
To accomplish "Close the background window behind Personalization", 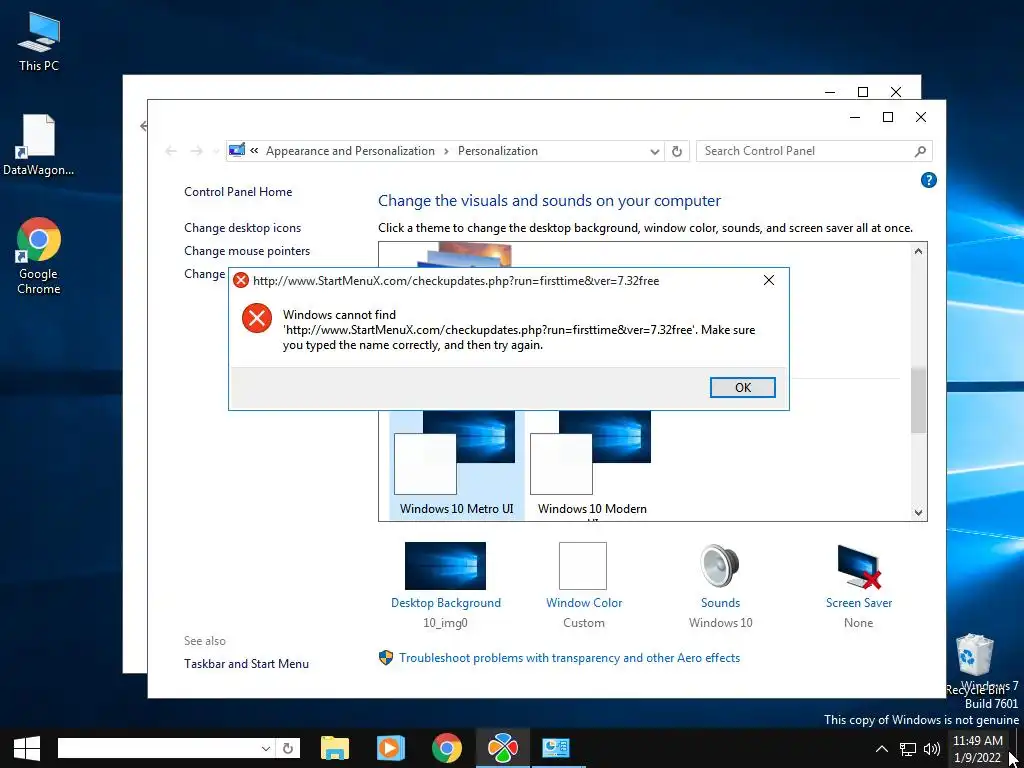I will (896, 92).
